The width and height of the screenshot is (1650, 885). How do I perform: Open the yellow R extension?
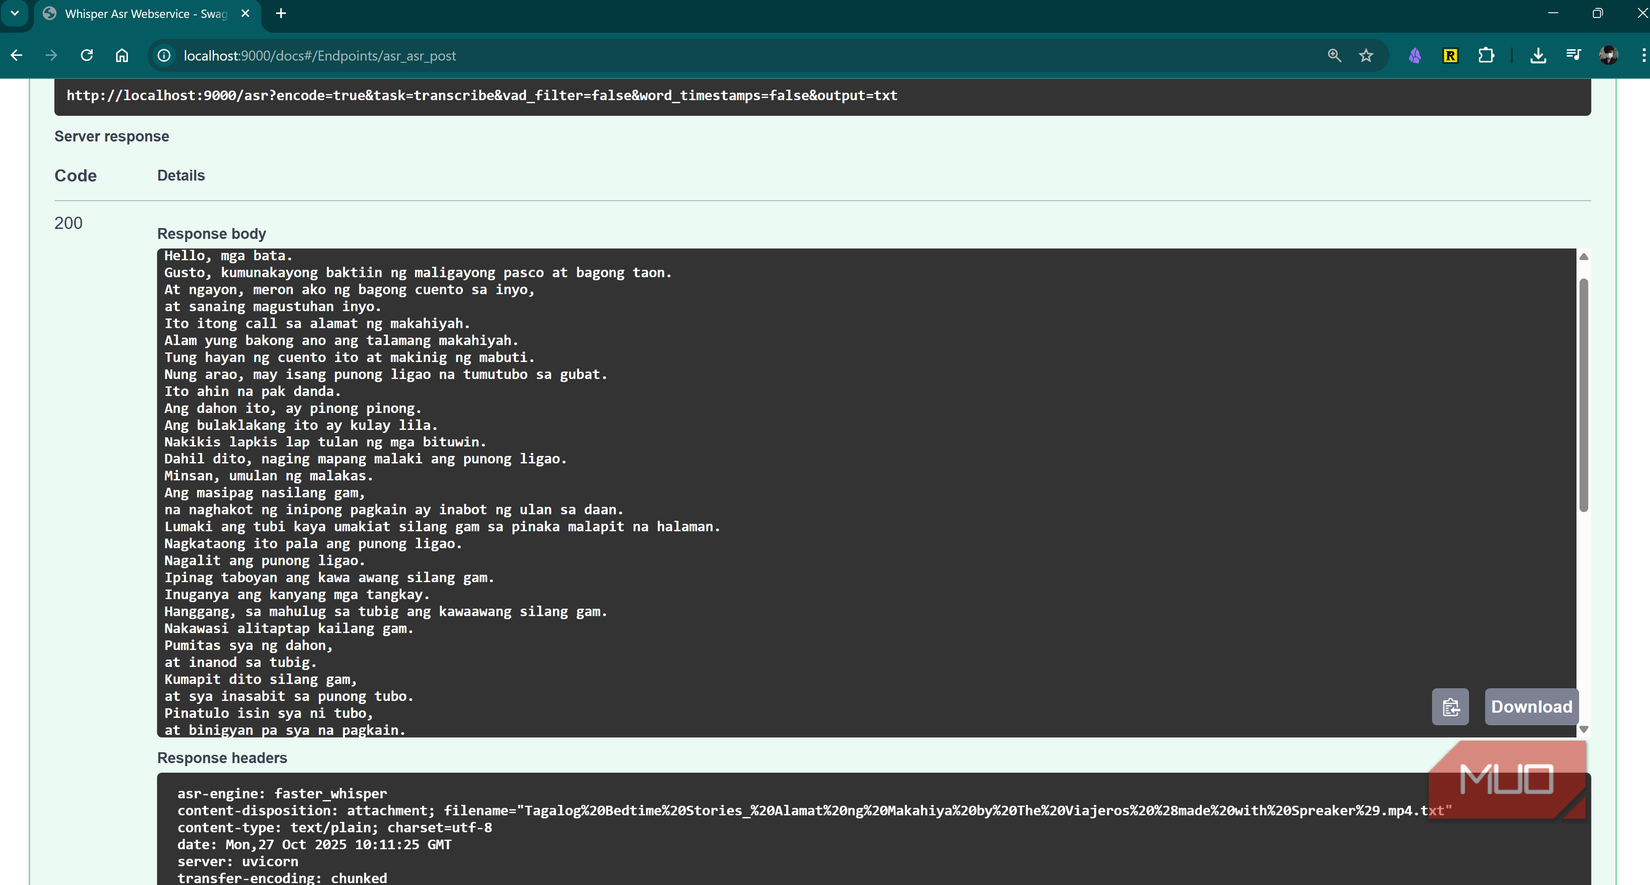pyautogui.click(x=1450, y=56)
